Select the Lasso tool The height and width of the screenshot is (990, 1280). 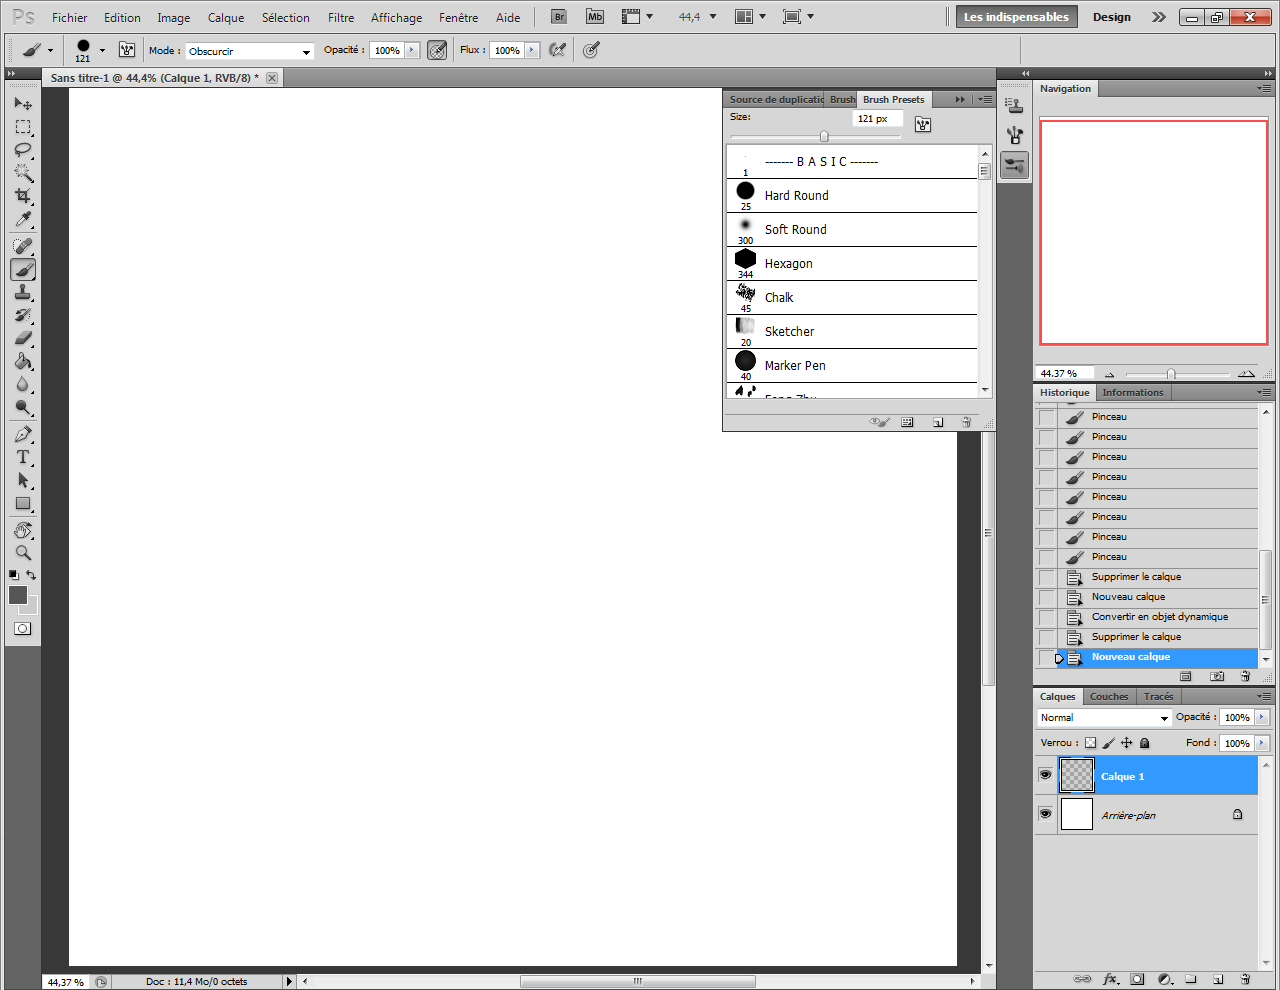point(22,150)
